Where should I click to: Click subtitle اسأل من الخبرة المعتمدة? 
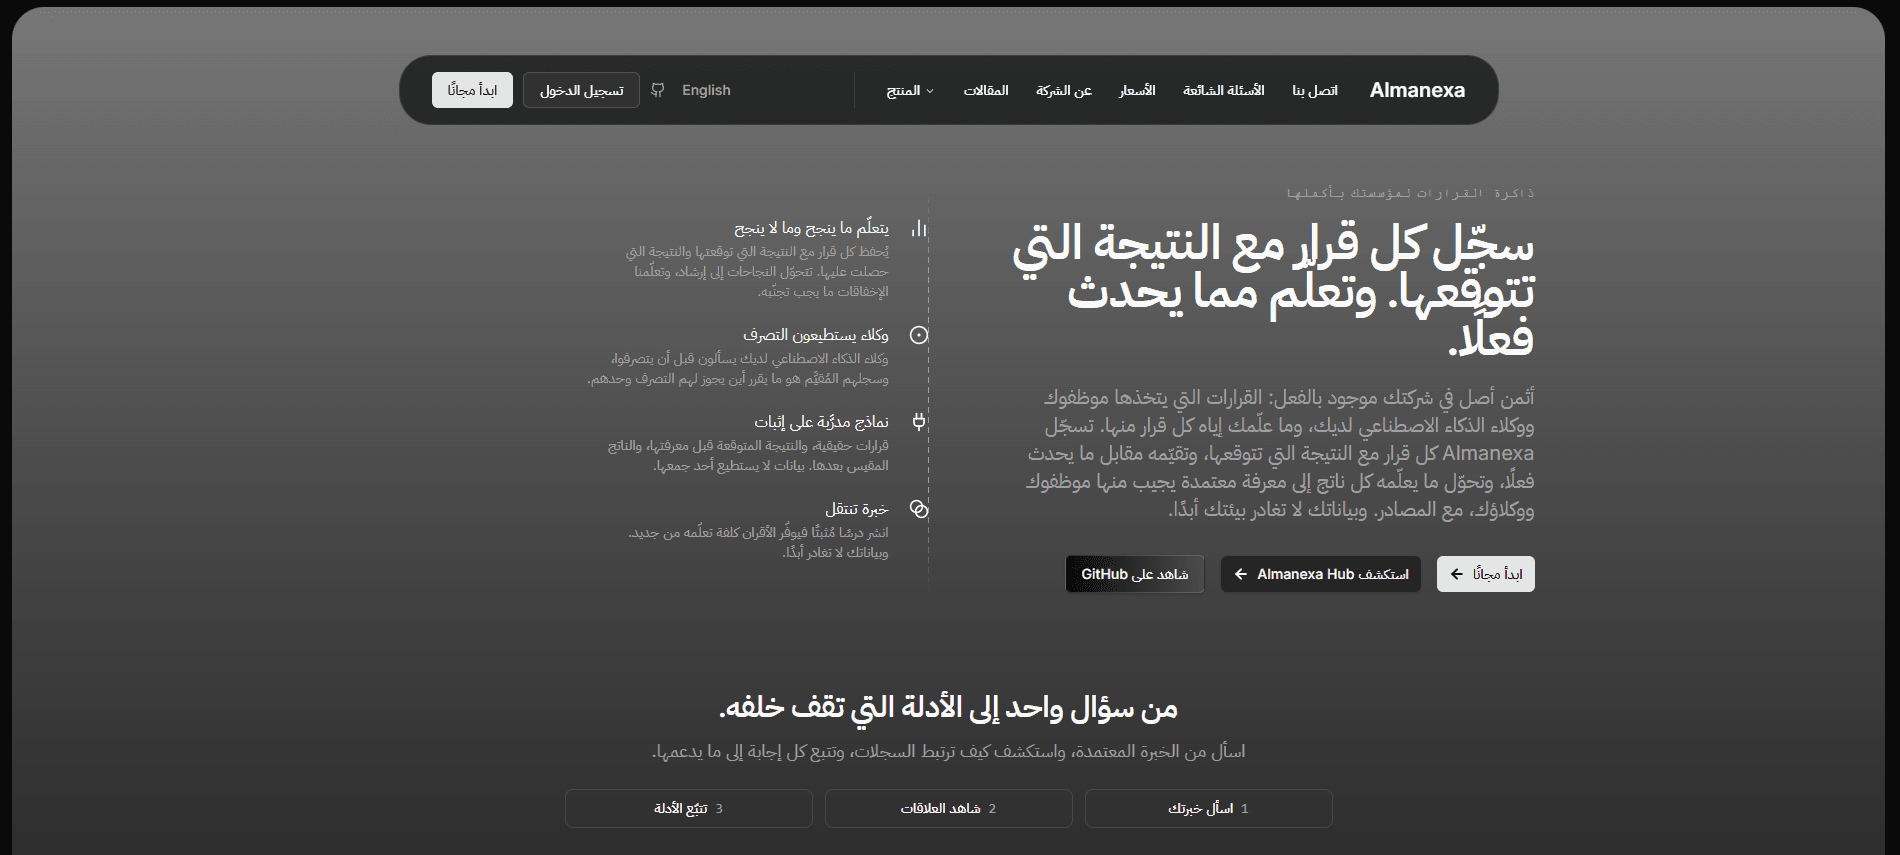coord(948,751)
